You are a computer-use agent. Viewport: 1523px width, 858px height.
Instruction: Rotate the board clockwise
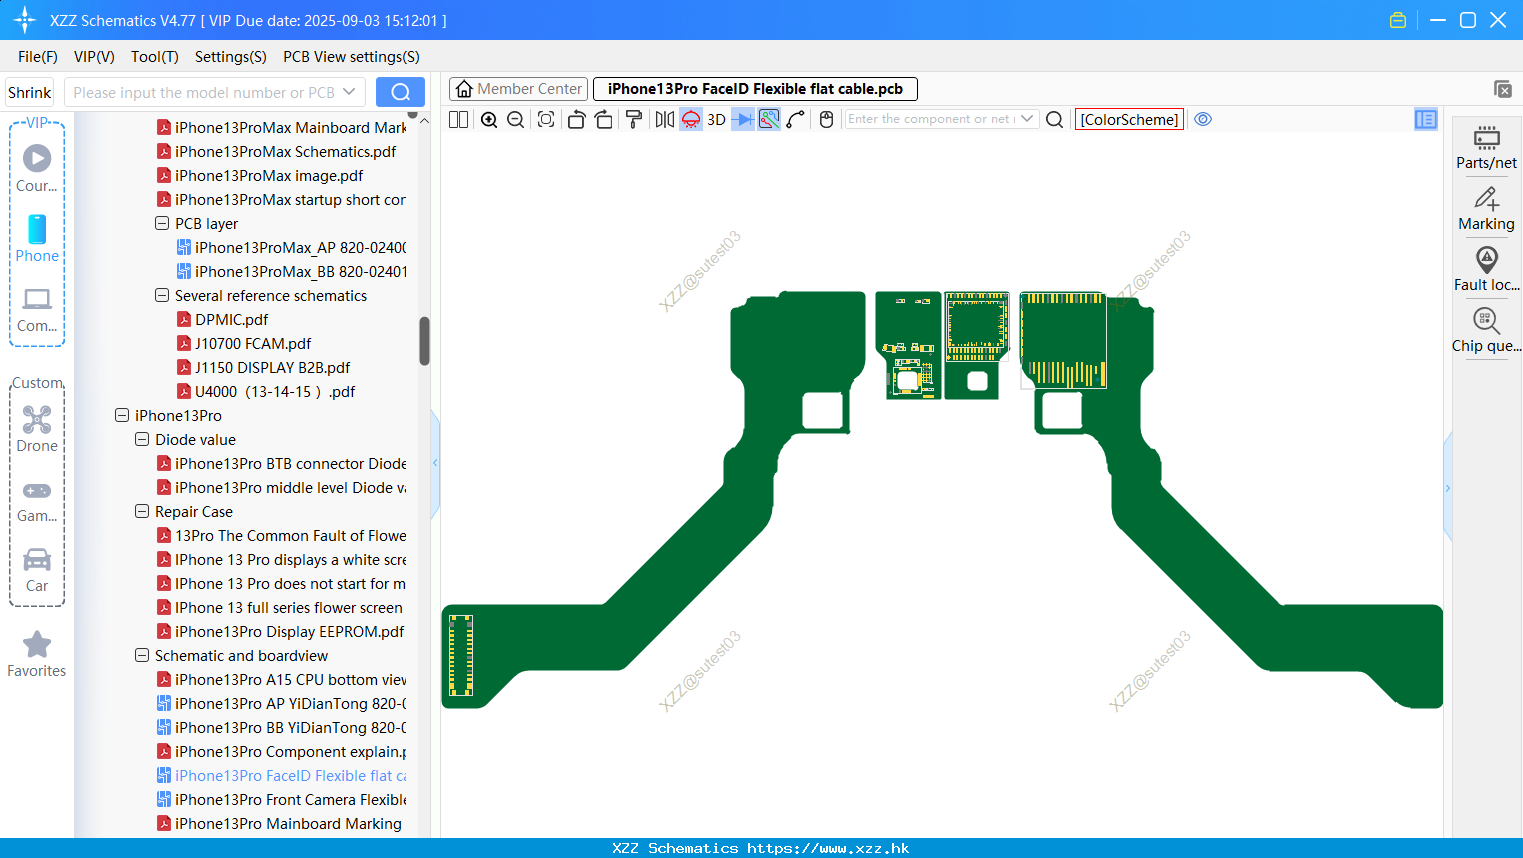pos(603,119)
